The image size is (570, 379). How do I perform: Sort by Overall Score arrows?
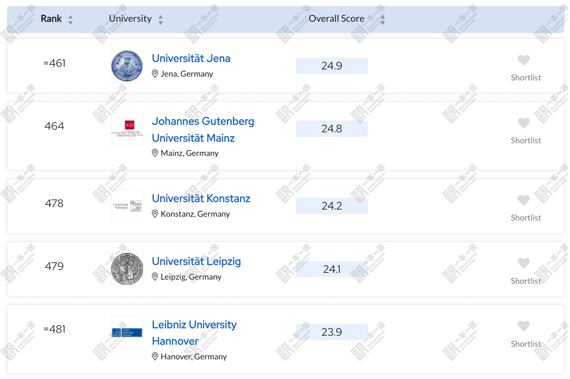click(382, 19)
